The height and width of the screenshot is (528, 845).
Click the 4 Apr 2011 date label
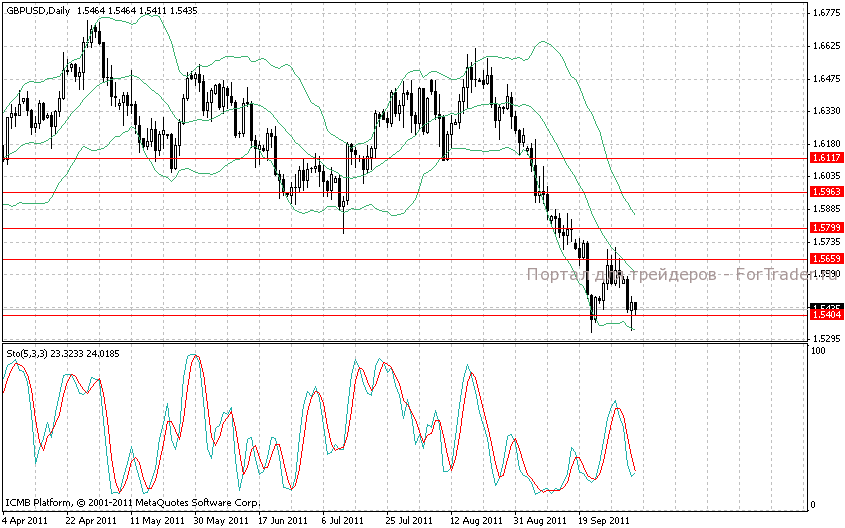pyautogui.click(x=25, y=521)
